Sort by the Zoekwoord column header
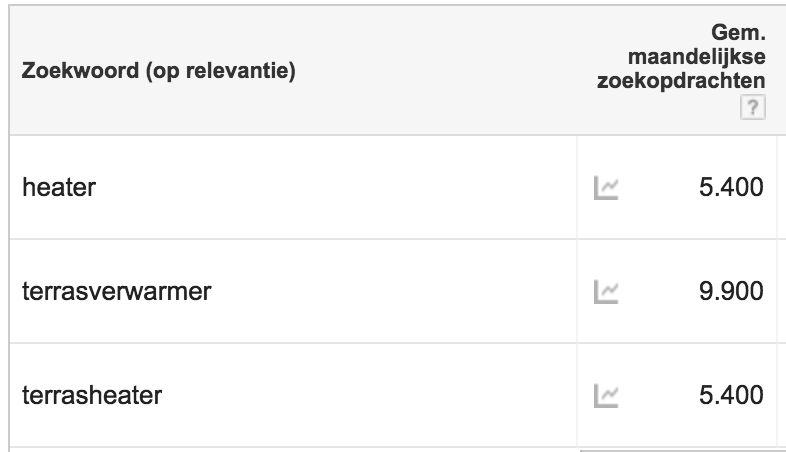 [158, 71]
